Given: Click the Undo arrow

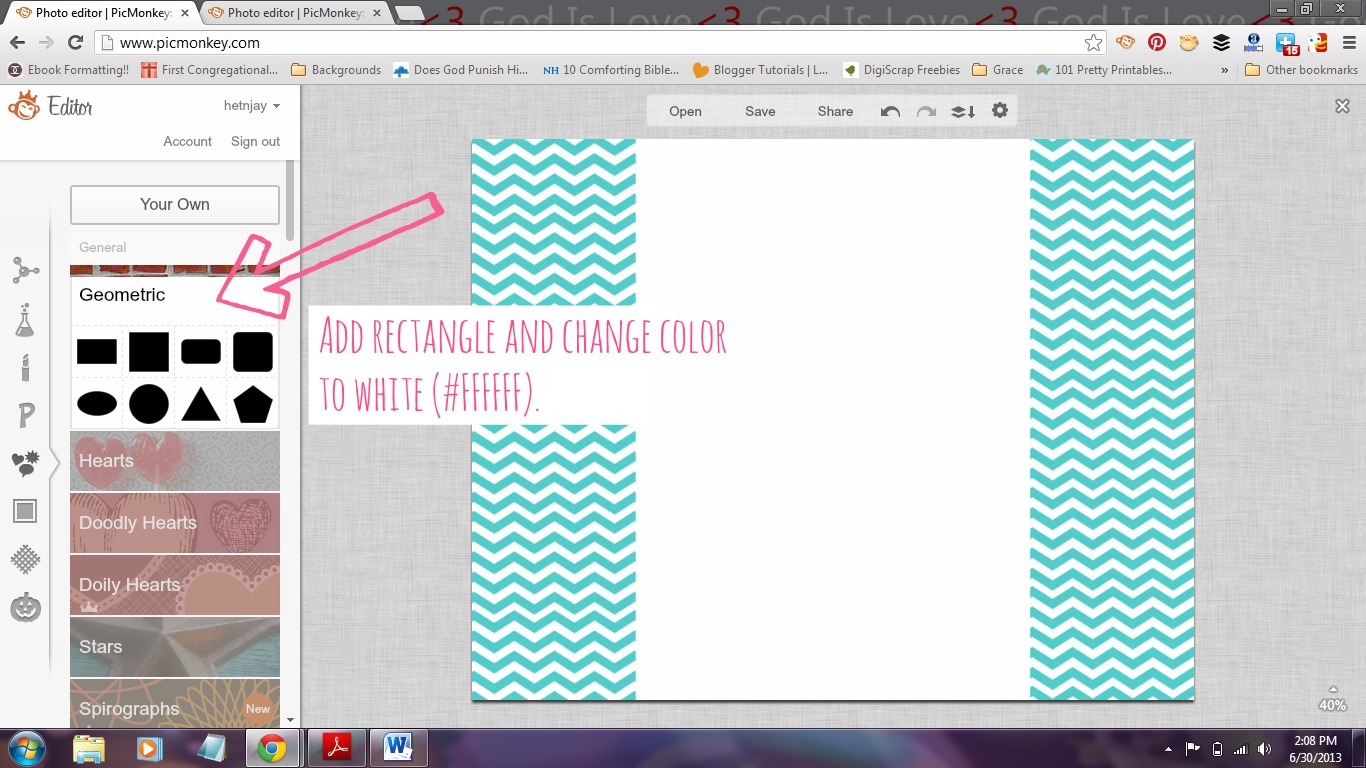Looking at the screenshot, I should tap(889, 111).
